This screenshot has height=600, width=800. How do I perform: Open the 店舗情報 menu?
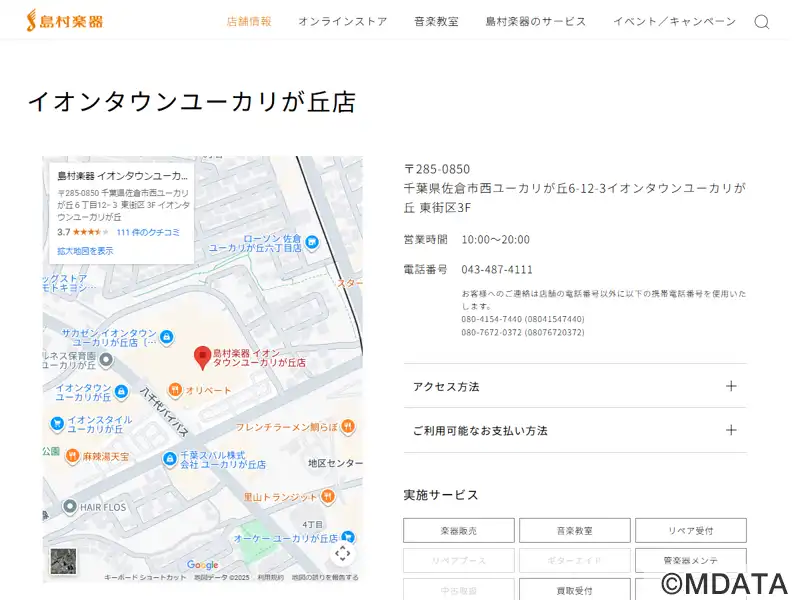coord(249,21)
